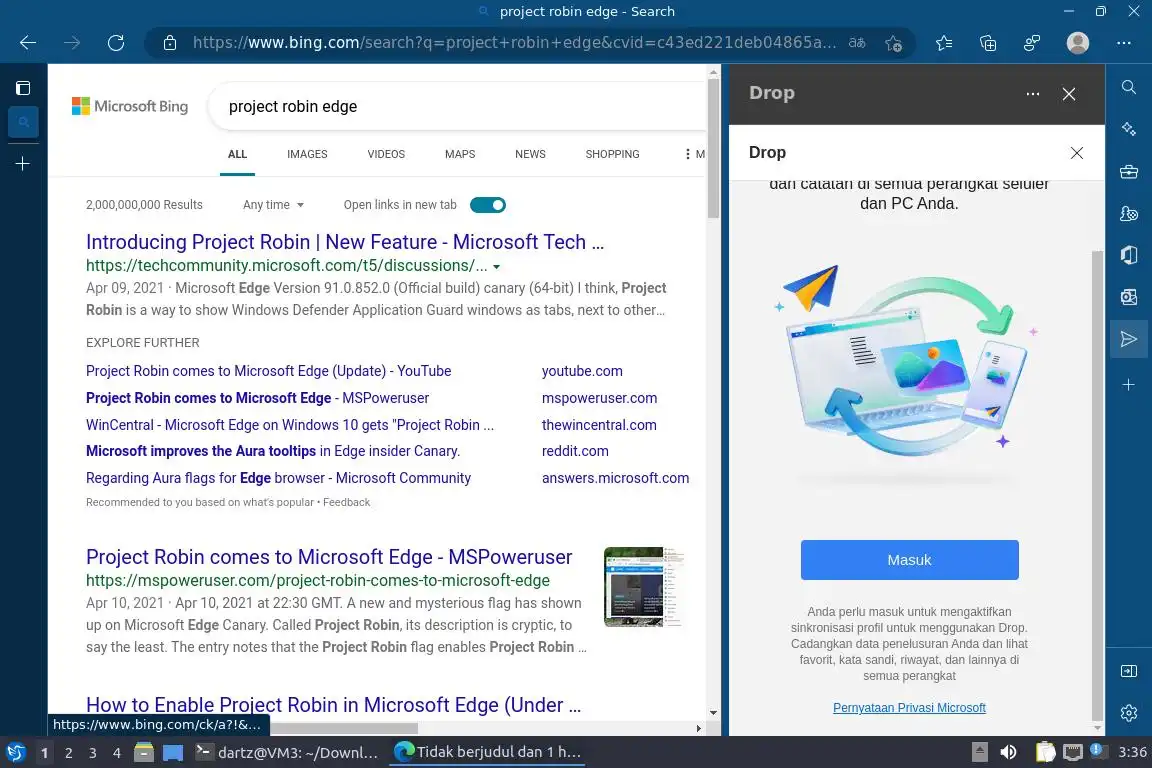Open the sidebar Games icon

[1129, 213]
